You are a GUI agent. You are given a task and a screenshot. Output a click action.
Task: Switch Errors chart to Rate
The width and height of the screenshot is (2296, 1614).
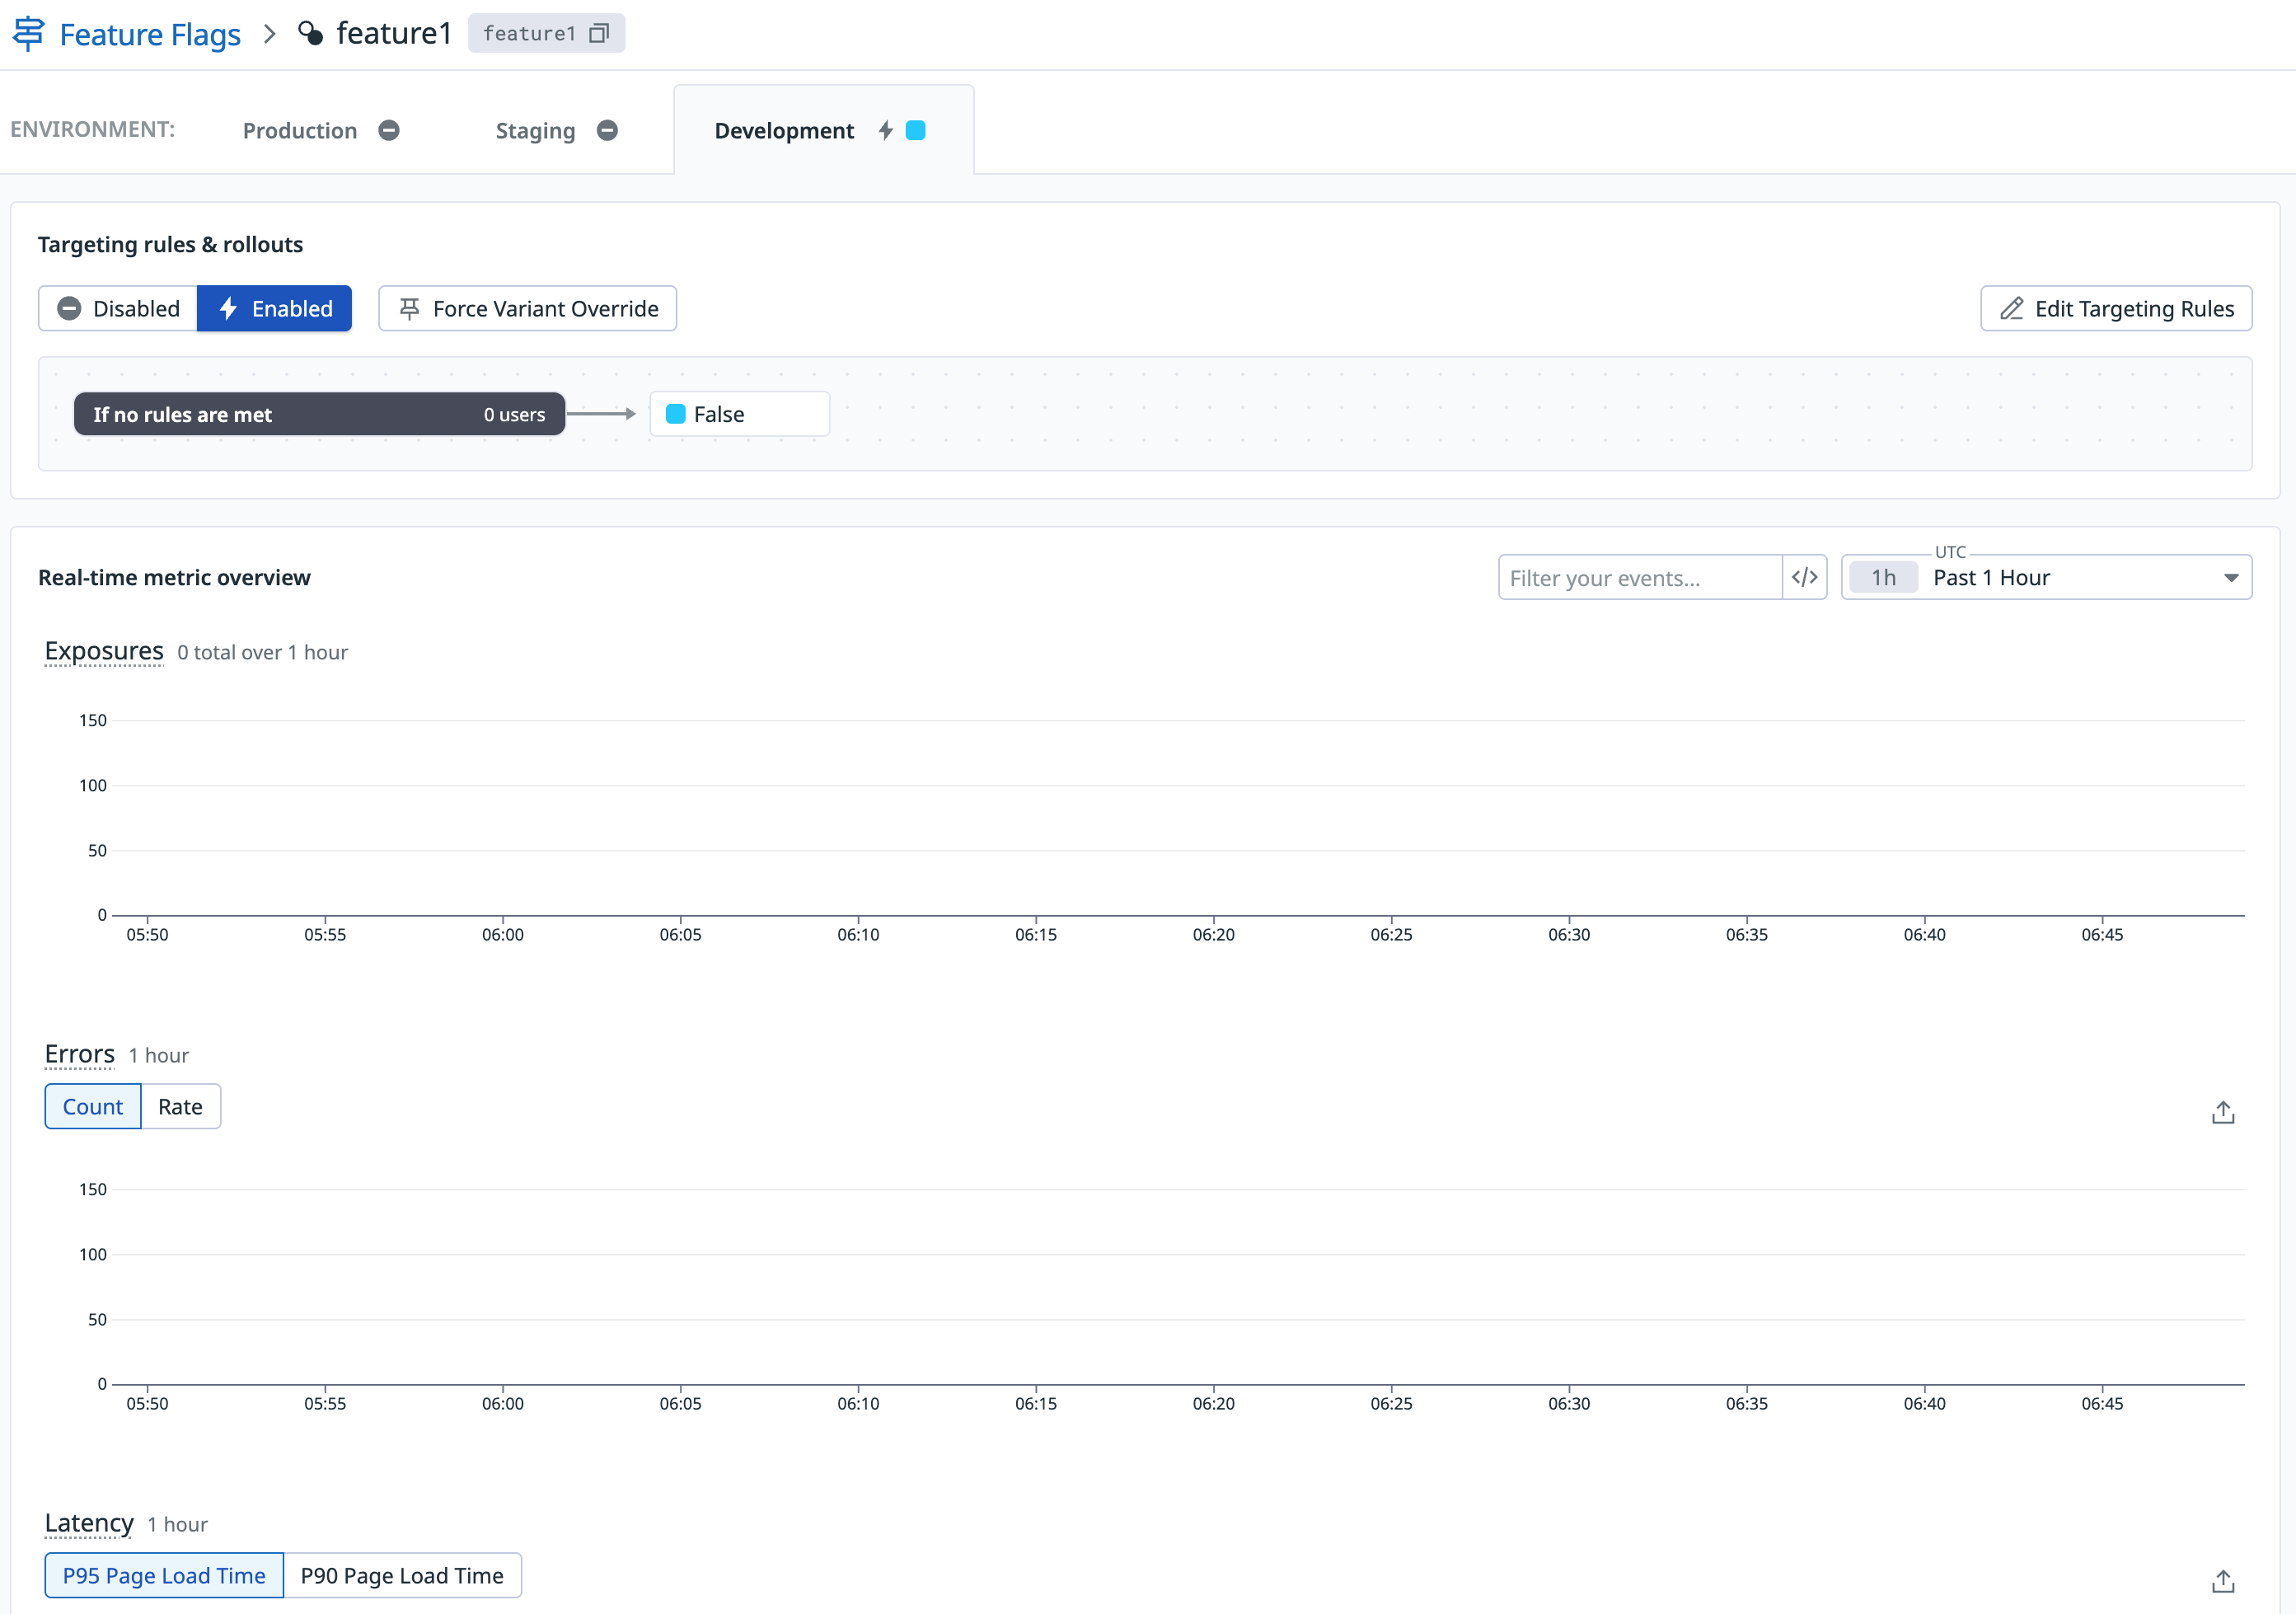click(180, 1107)
